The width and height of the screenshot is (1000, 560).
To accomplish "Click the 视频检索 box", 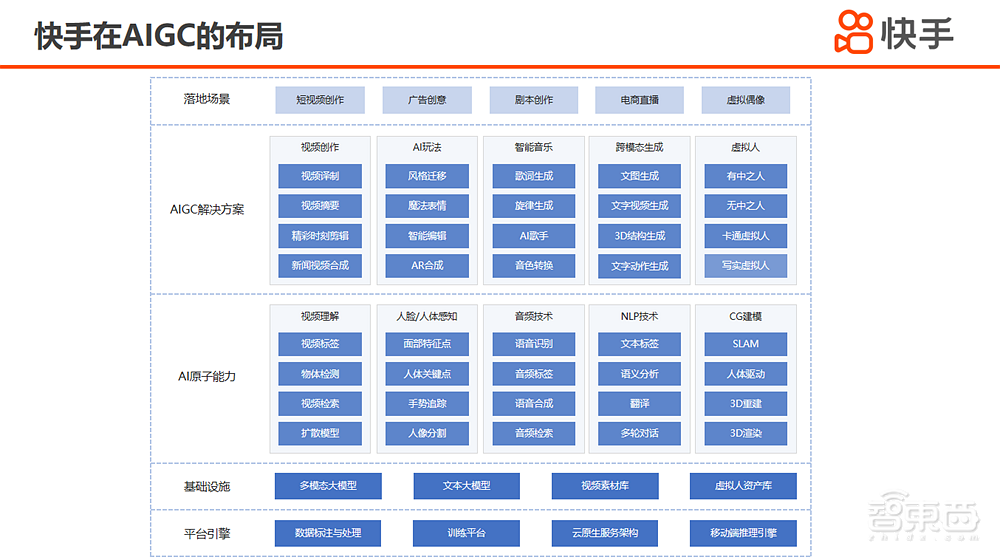I will (320, 404).
